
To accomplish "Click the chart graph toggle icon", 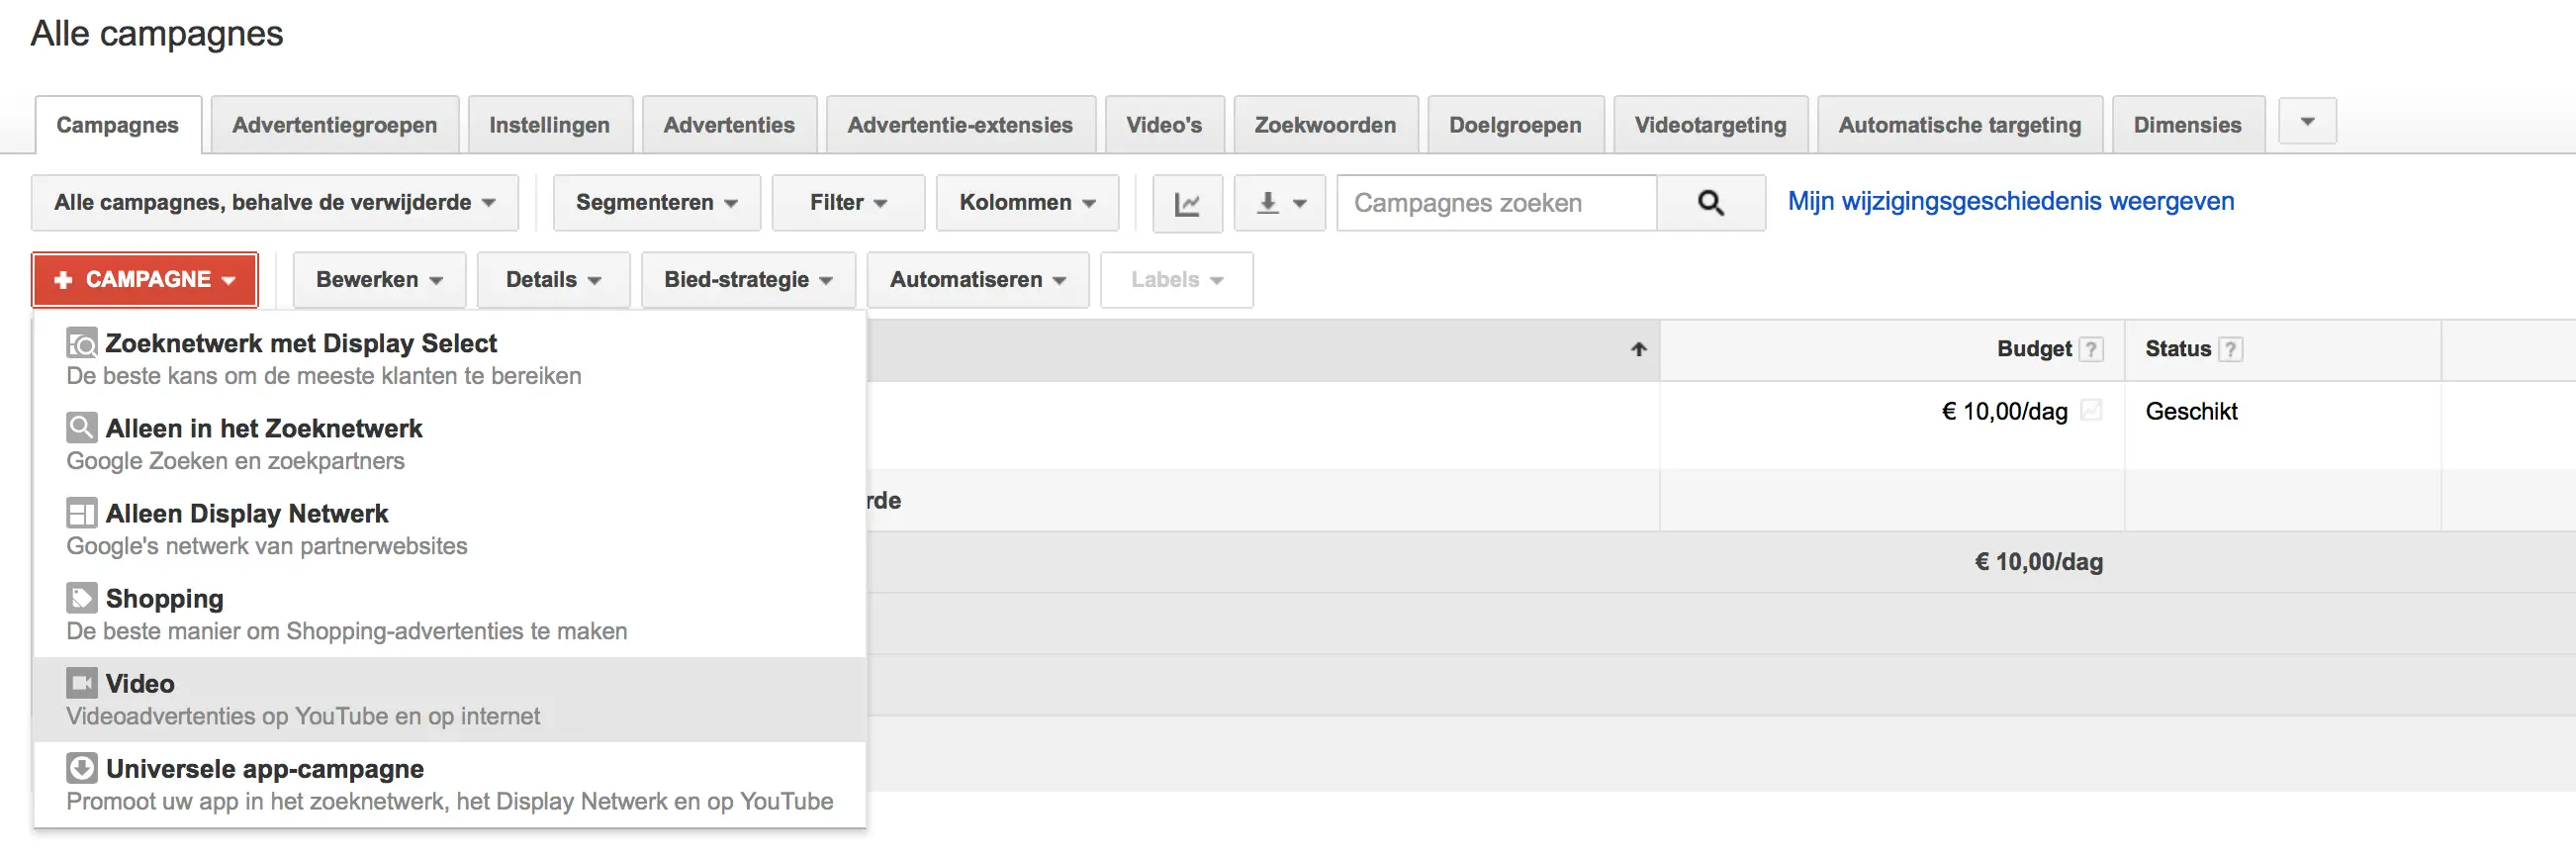I will click(1187, 203).
